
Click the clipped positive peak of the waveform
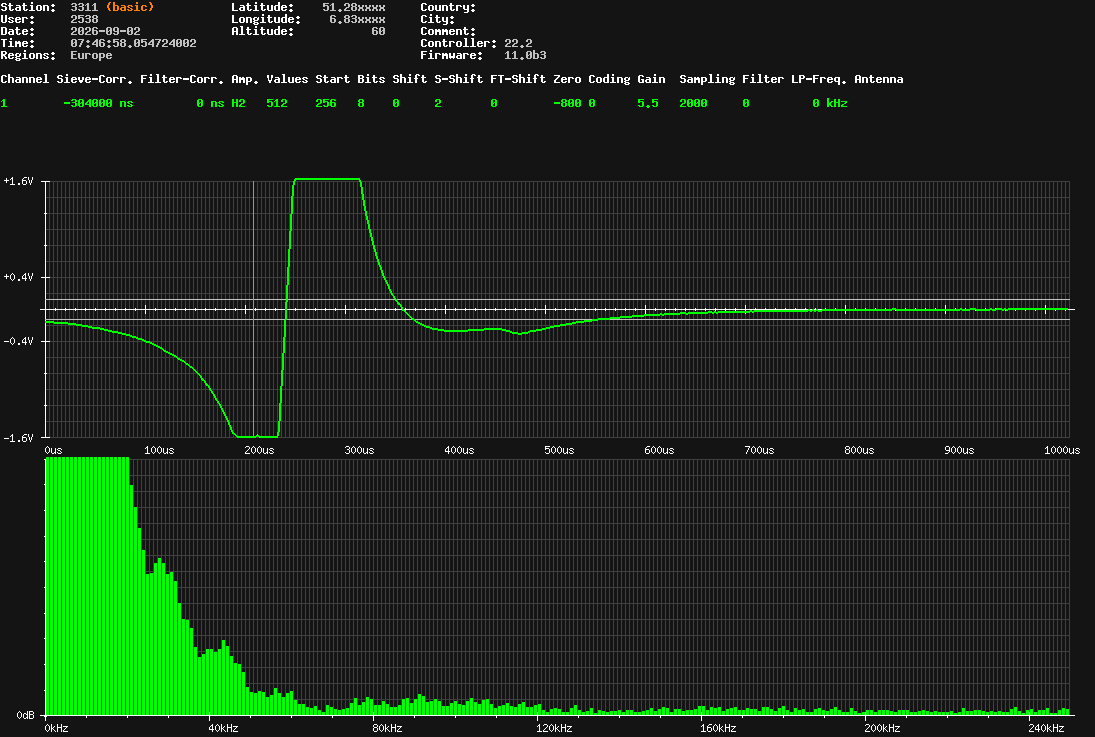[x=327, y=180]
